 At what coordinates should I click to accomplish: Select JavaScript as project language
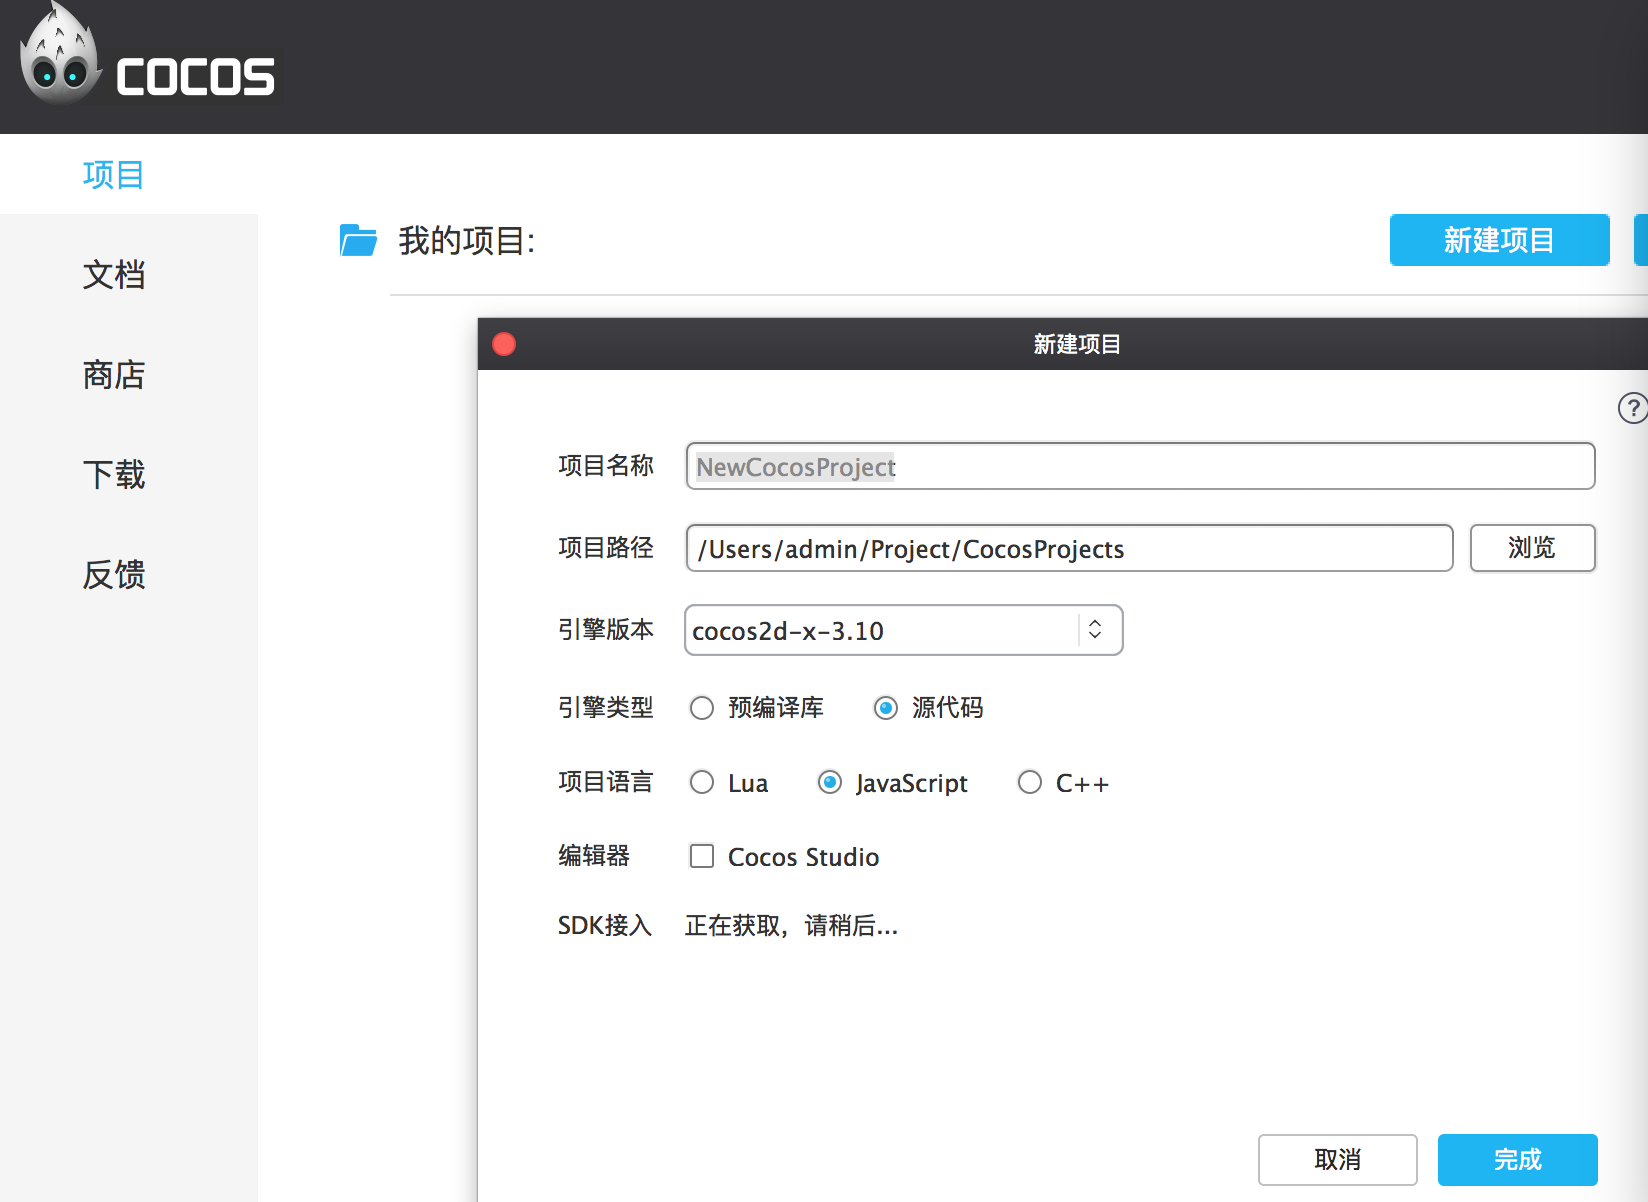[830, 782]
